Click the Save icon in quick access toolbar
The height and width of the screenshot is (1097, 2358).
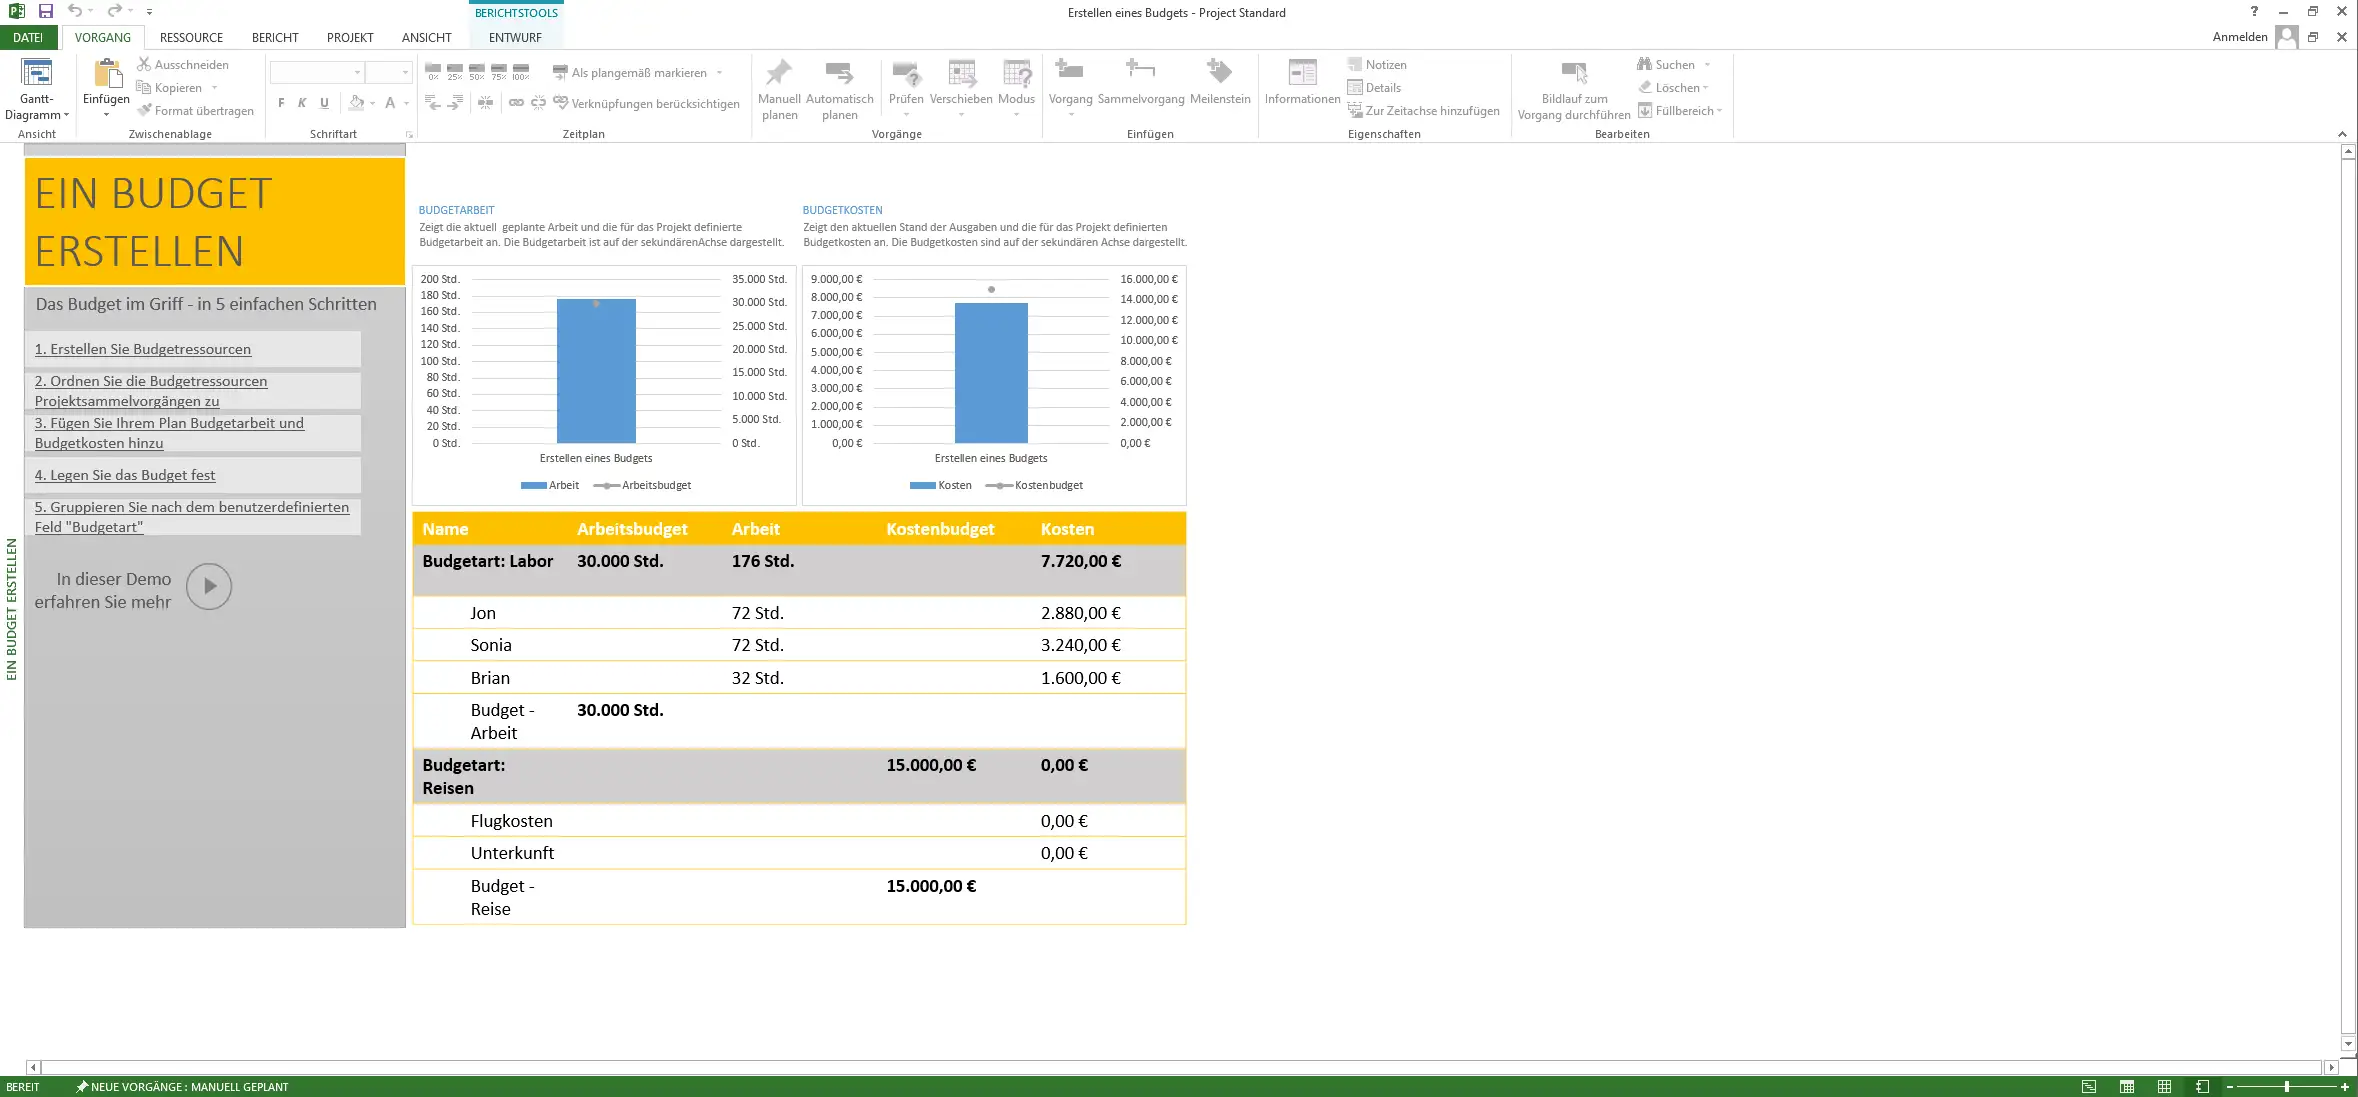[x=46, y=11]
